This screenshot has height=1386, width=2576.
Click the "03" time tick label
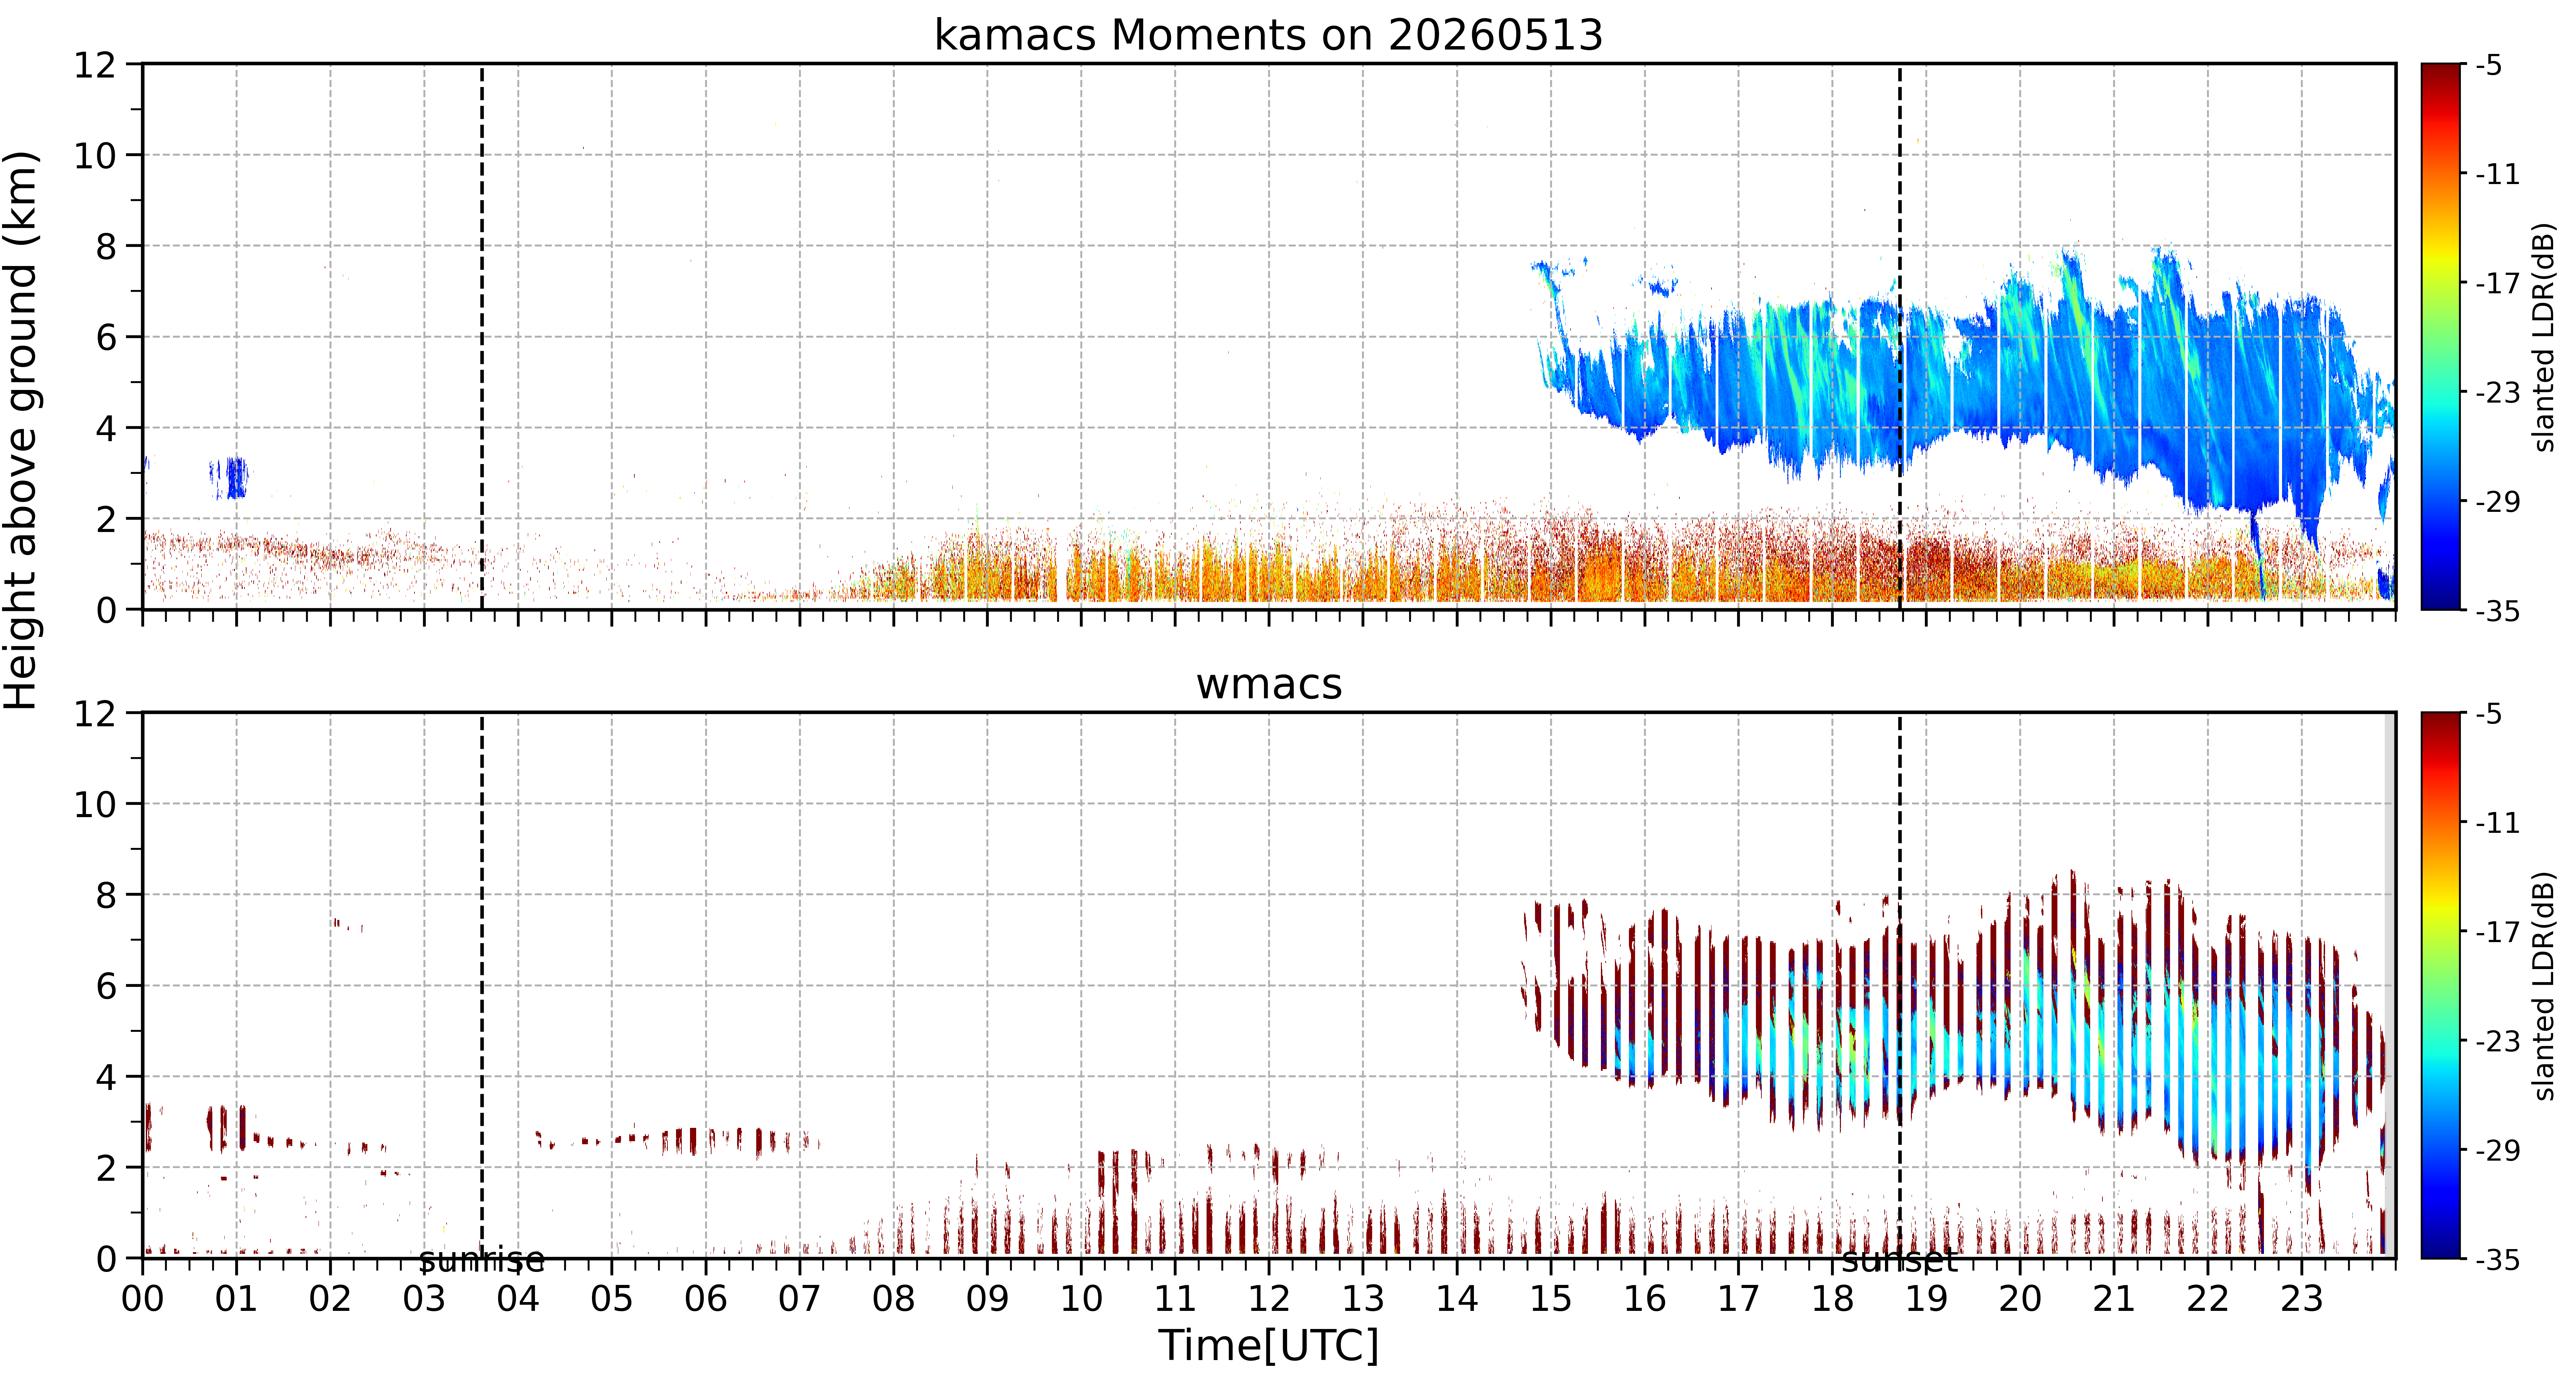424,1299
